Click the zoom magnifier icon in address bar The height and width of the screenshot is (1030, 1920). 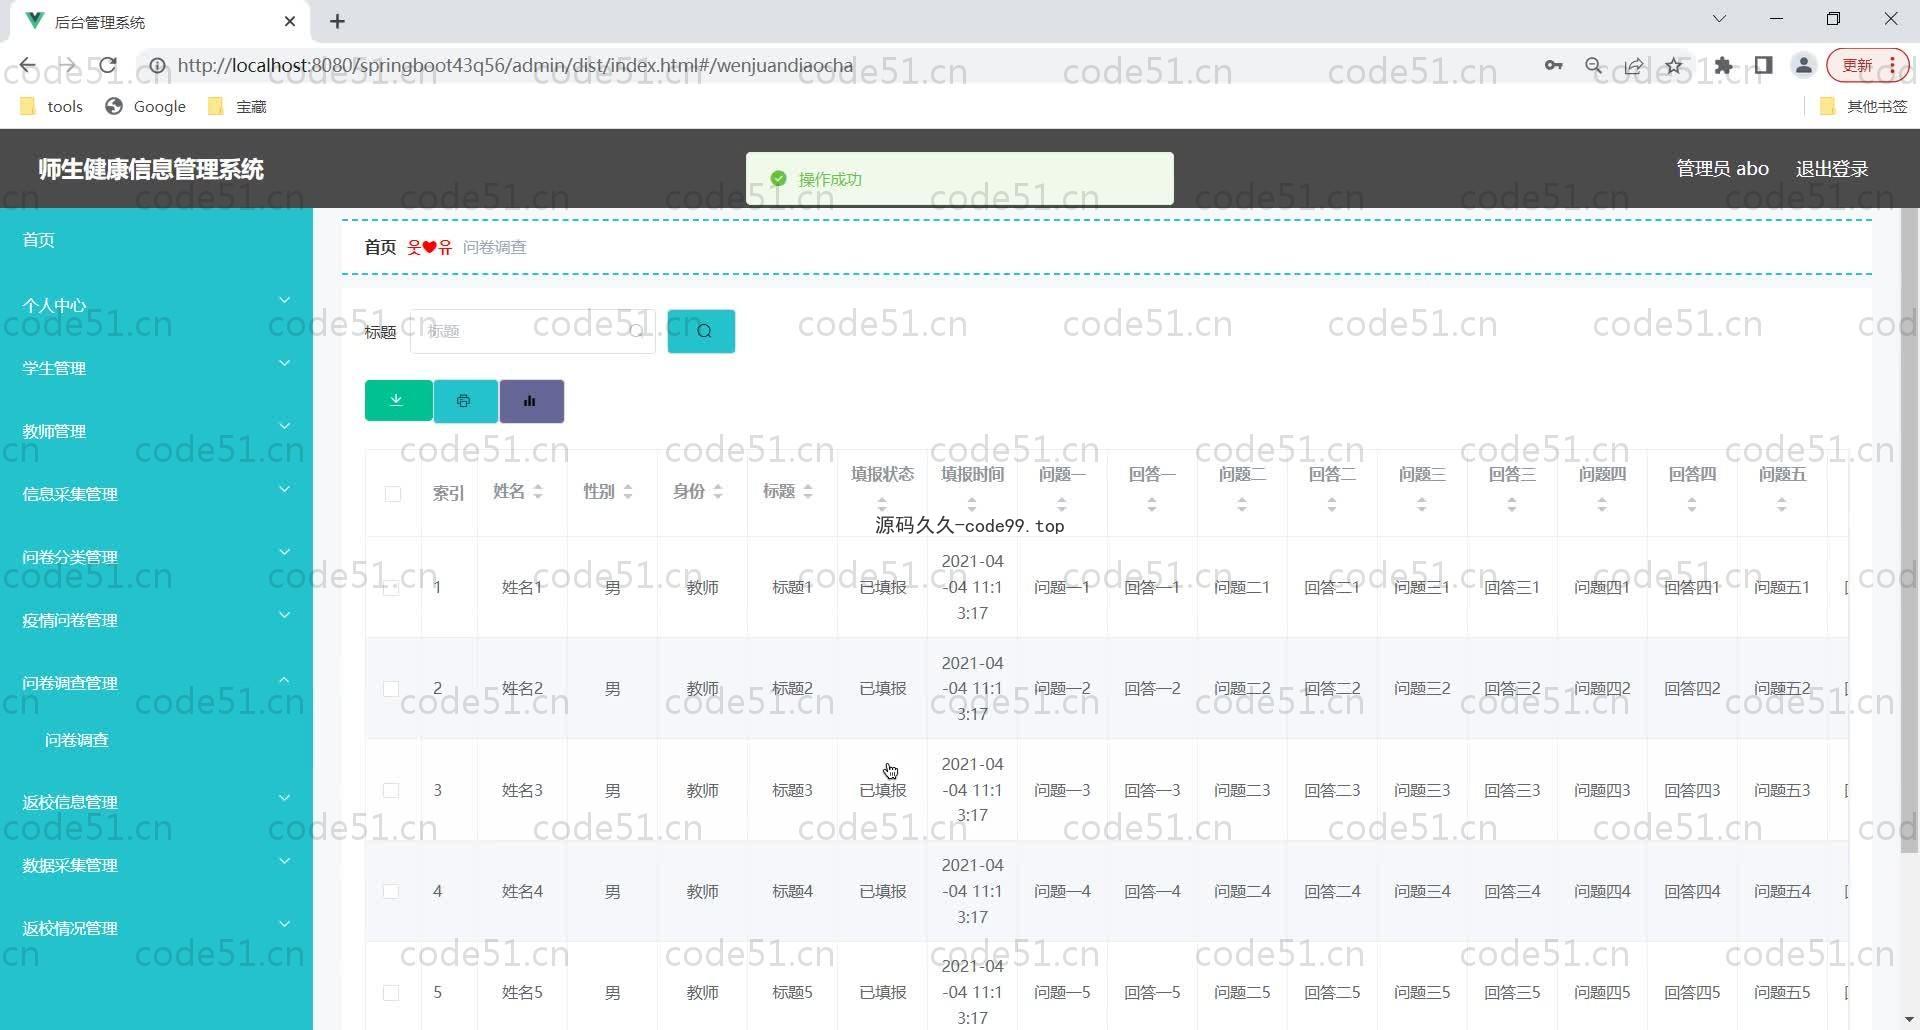tap(1593, 66)
